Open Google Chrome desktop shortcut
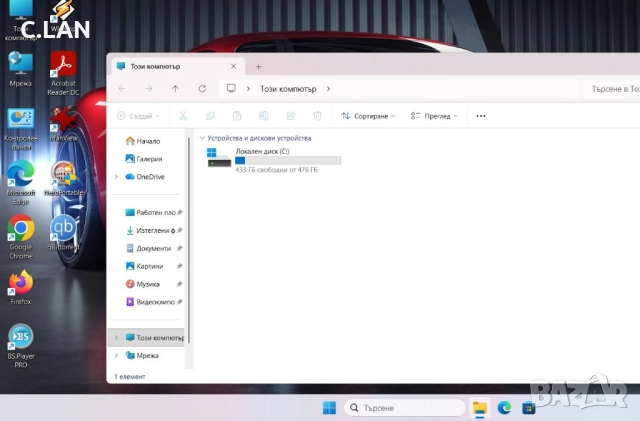 click(x=21, y=230)
